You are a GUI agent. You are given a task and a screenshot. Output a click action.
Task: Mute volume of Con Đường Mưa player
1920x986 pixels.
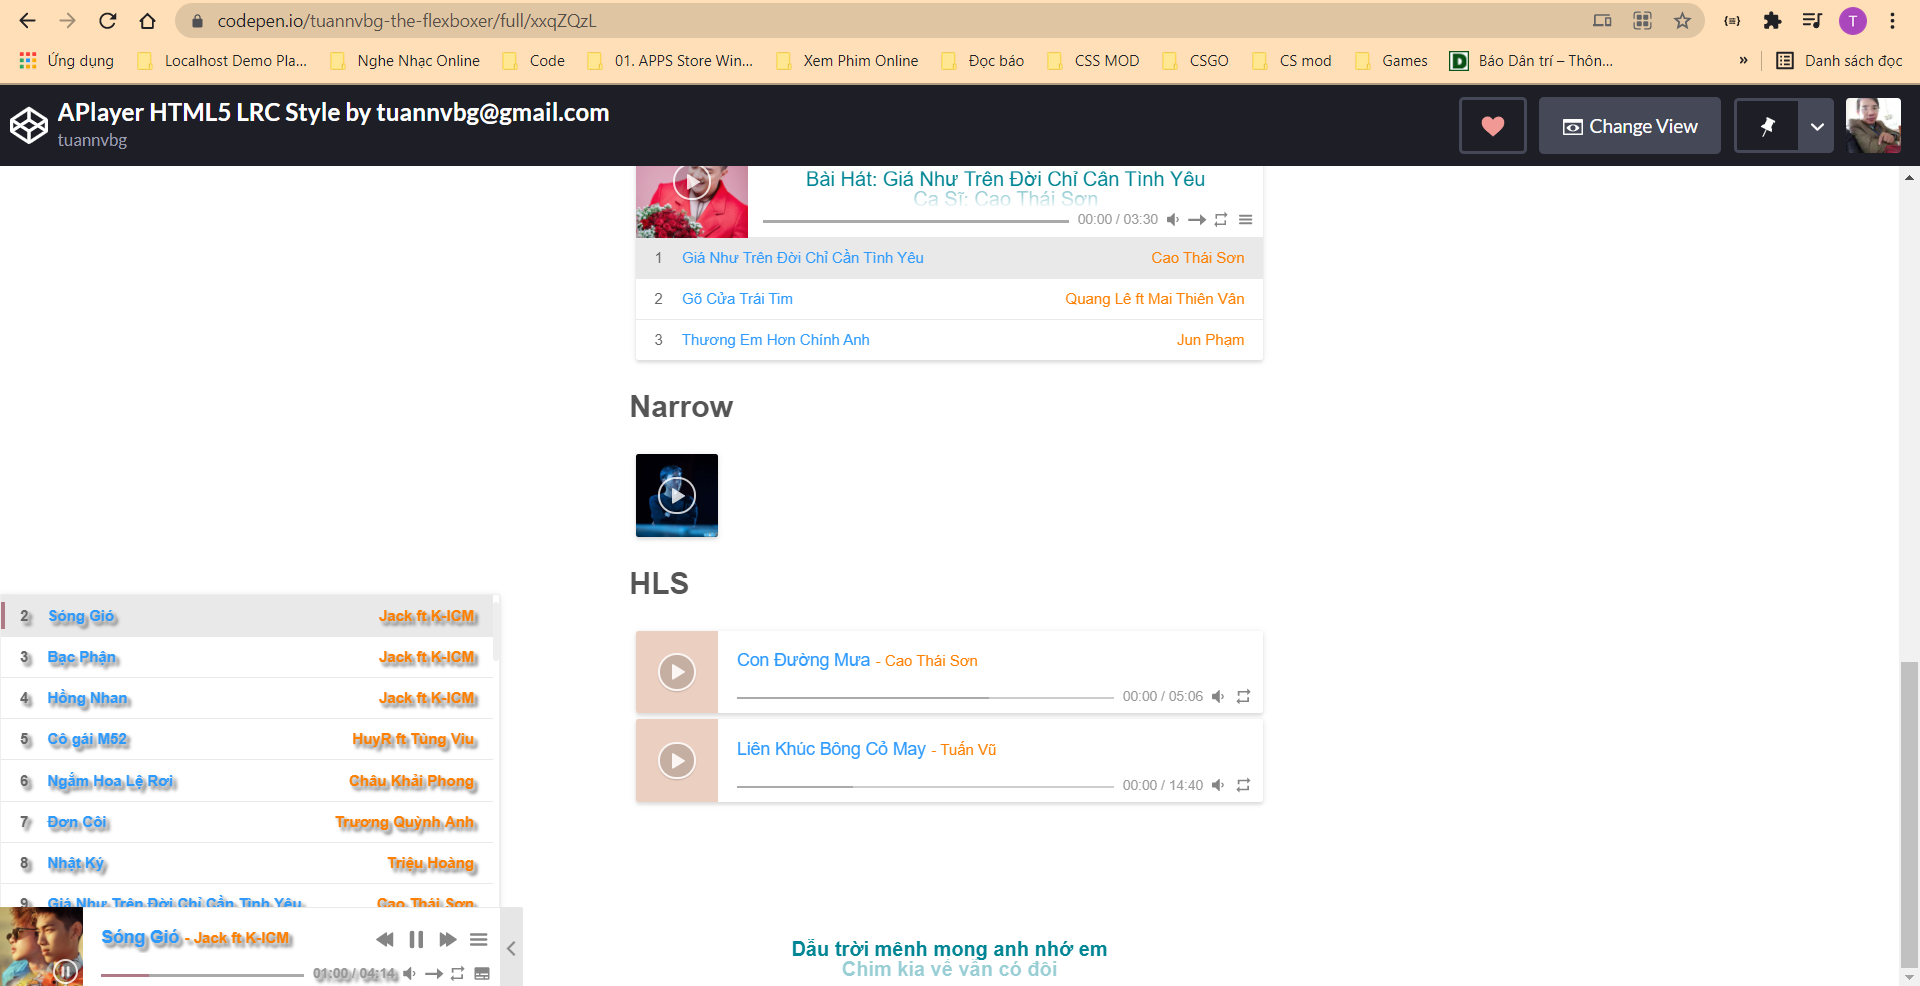point(1218,696)
